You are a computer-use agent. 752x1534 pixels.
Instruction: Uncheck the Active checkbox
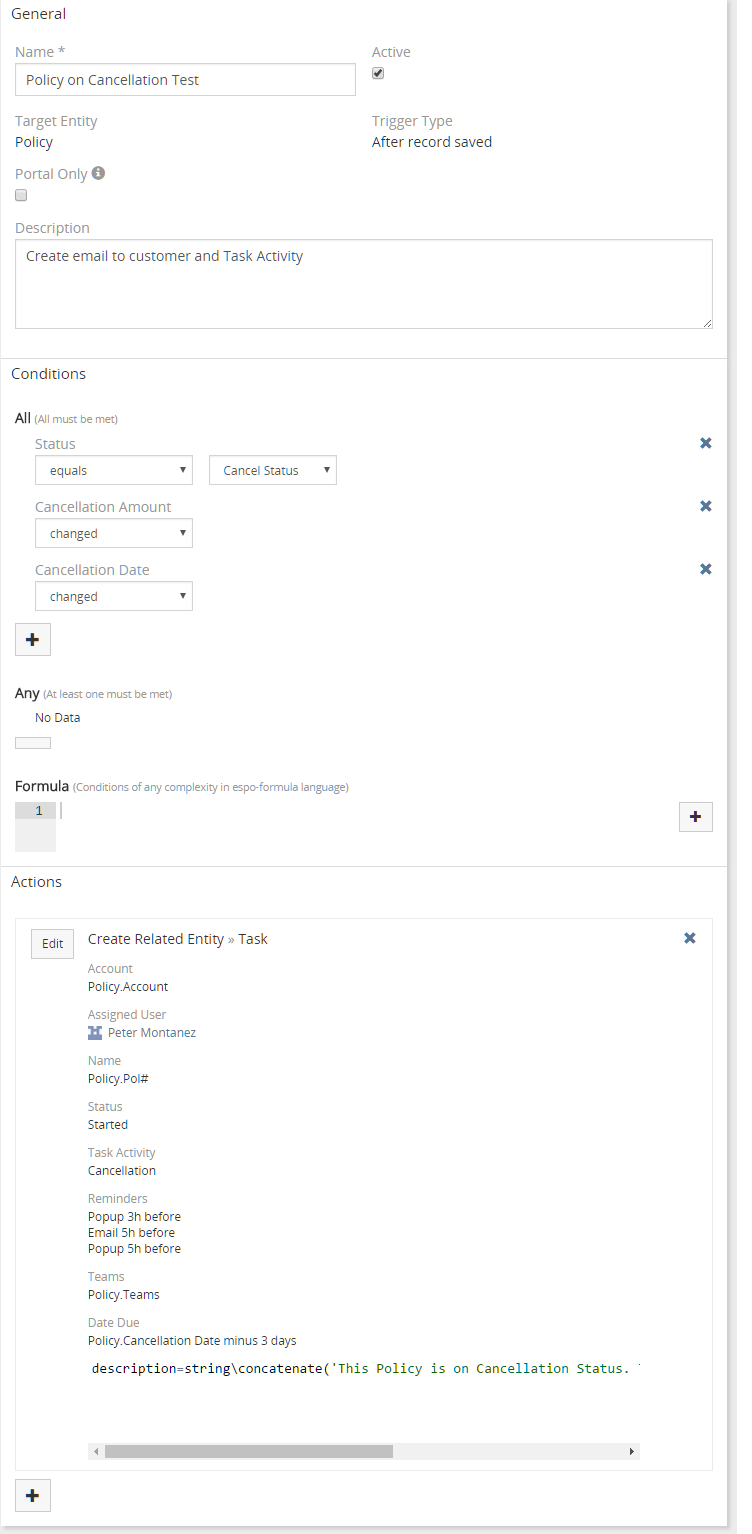(x=378, y=73)
